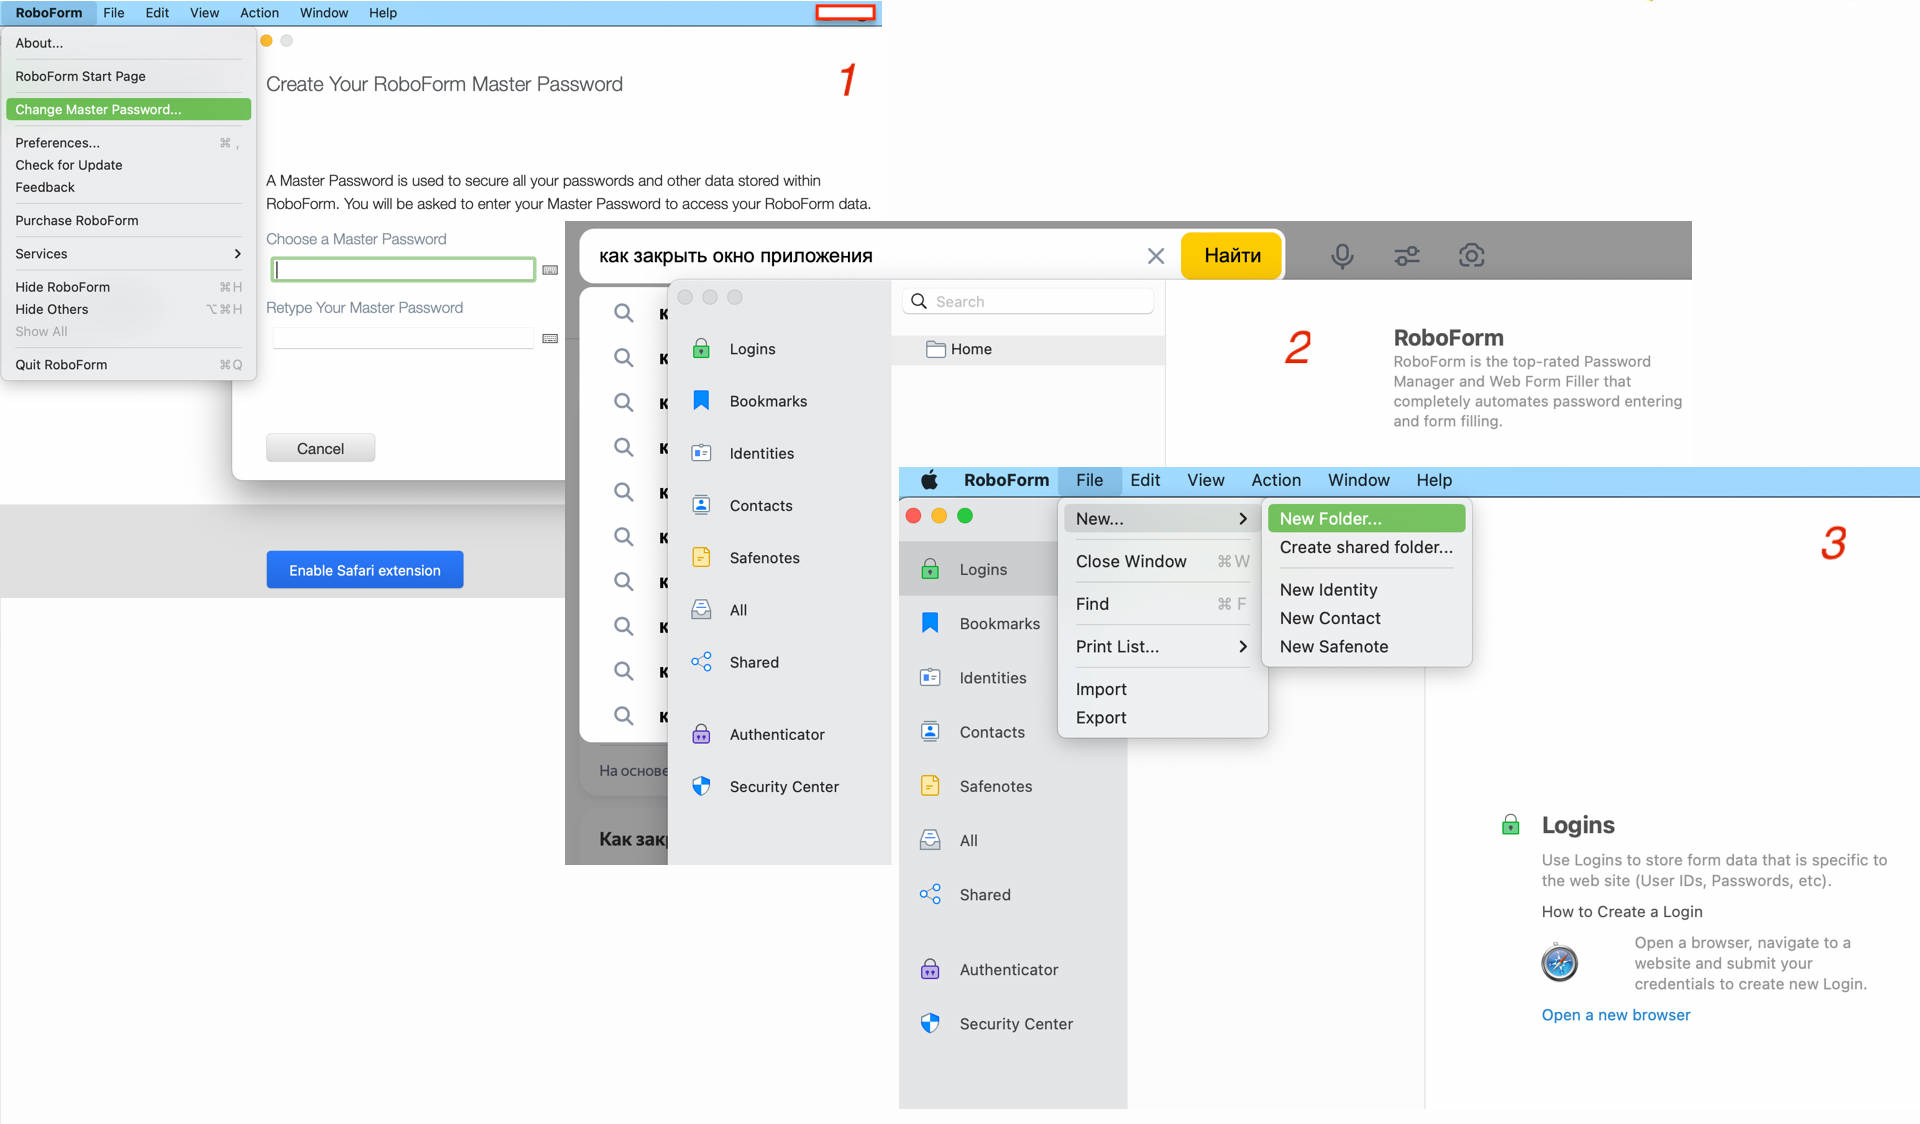Click the Contacts icon in window 2 sidebar
The height and width of the screenshot is (1124, 1920).
pyautogui.click(x=701, y=505)
